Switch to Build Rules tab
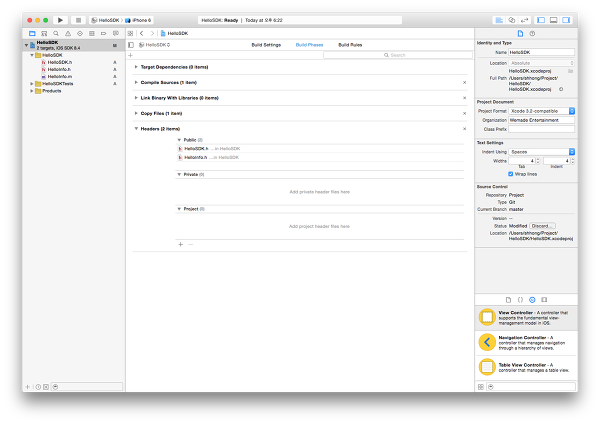The image size is (600, 424). 350,45
